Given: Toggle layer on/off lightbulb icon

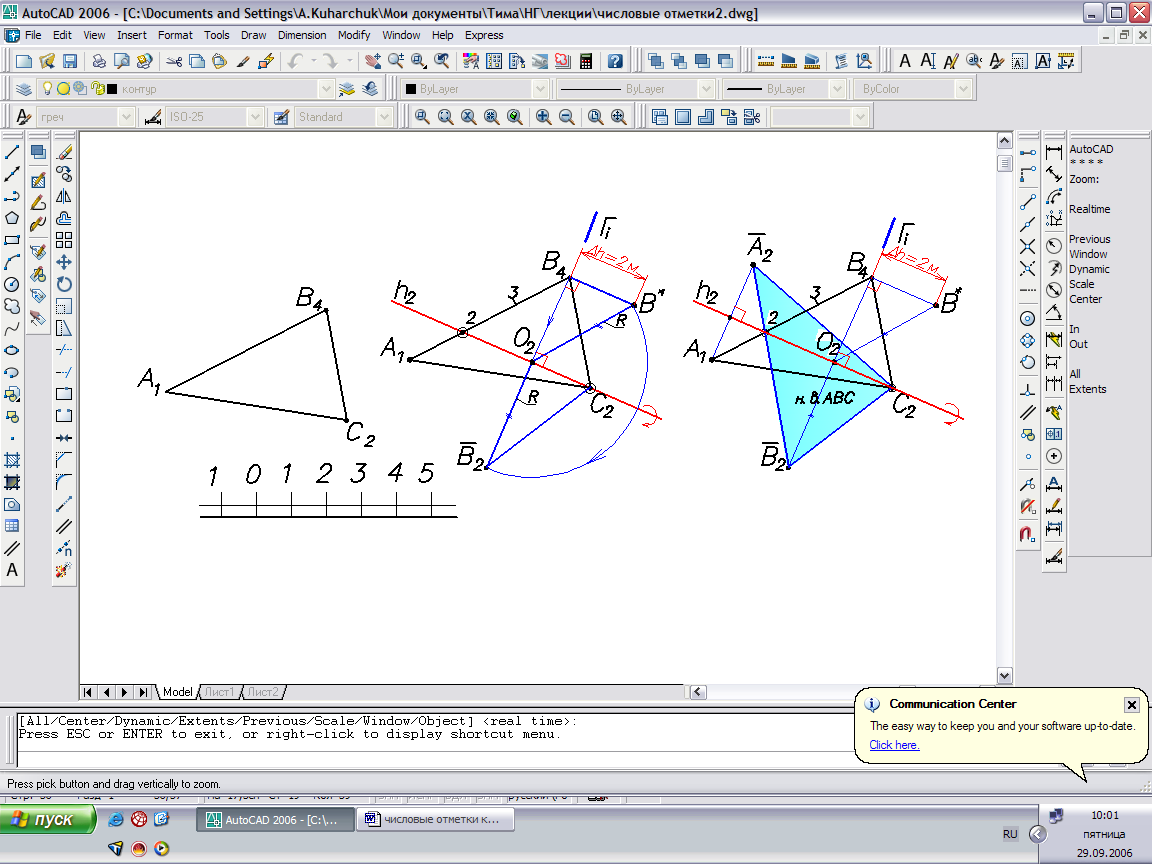Looking at the screenshot, I should click(x=47, y=89).
